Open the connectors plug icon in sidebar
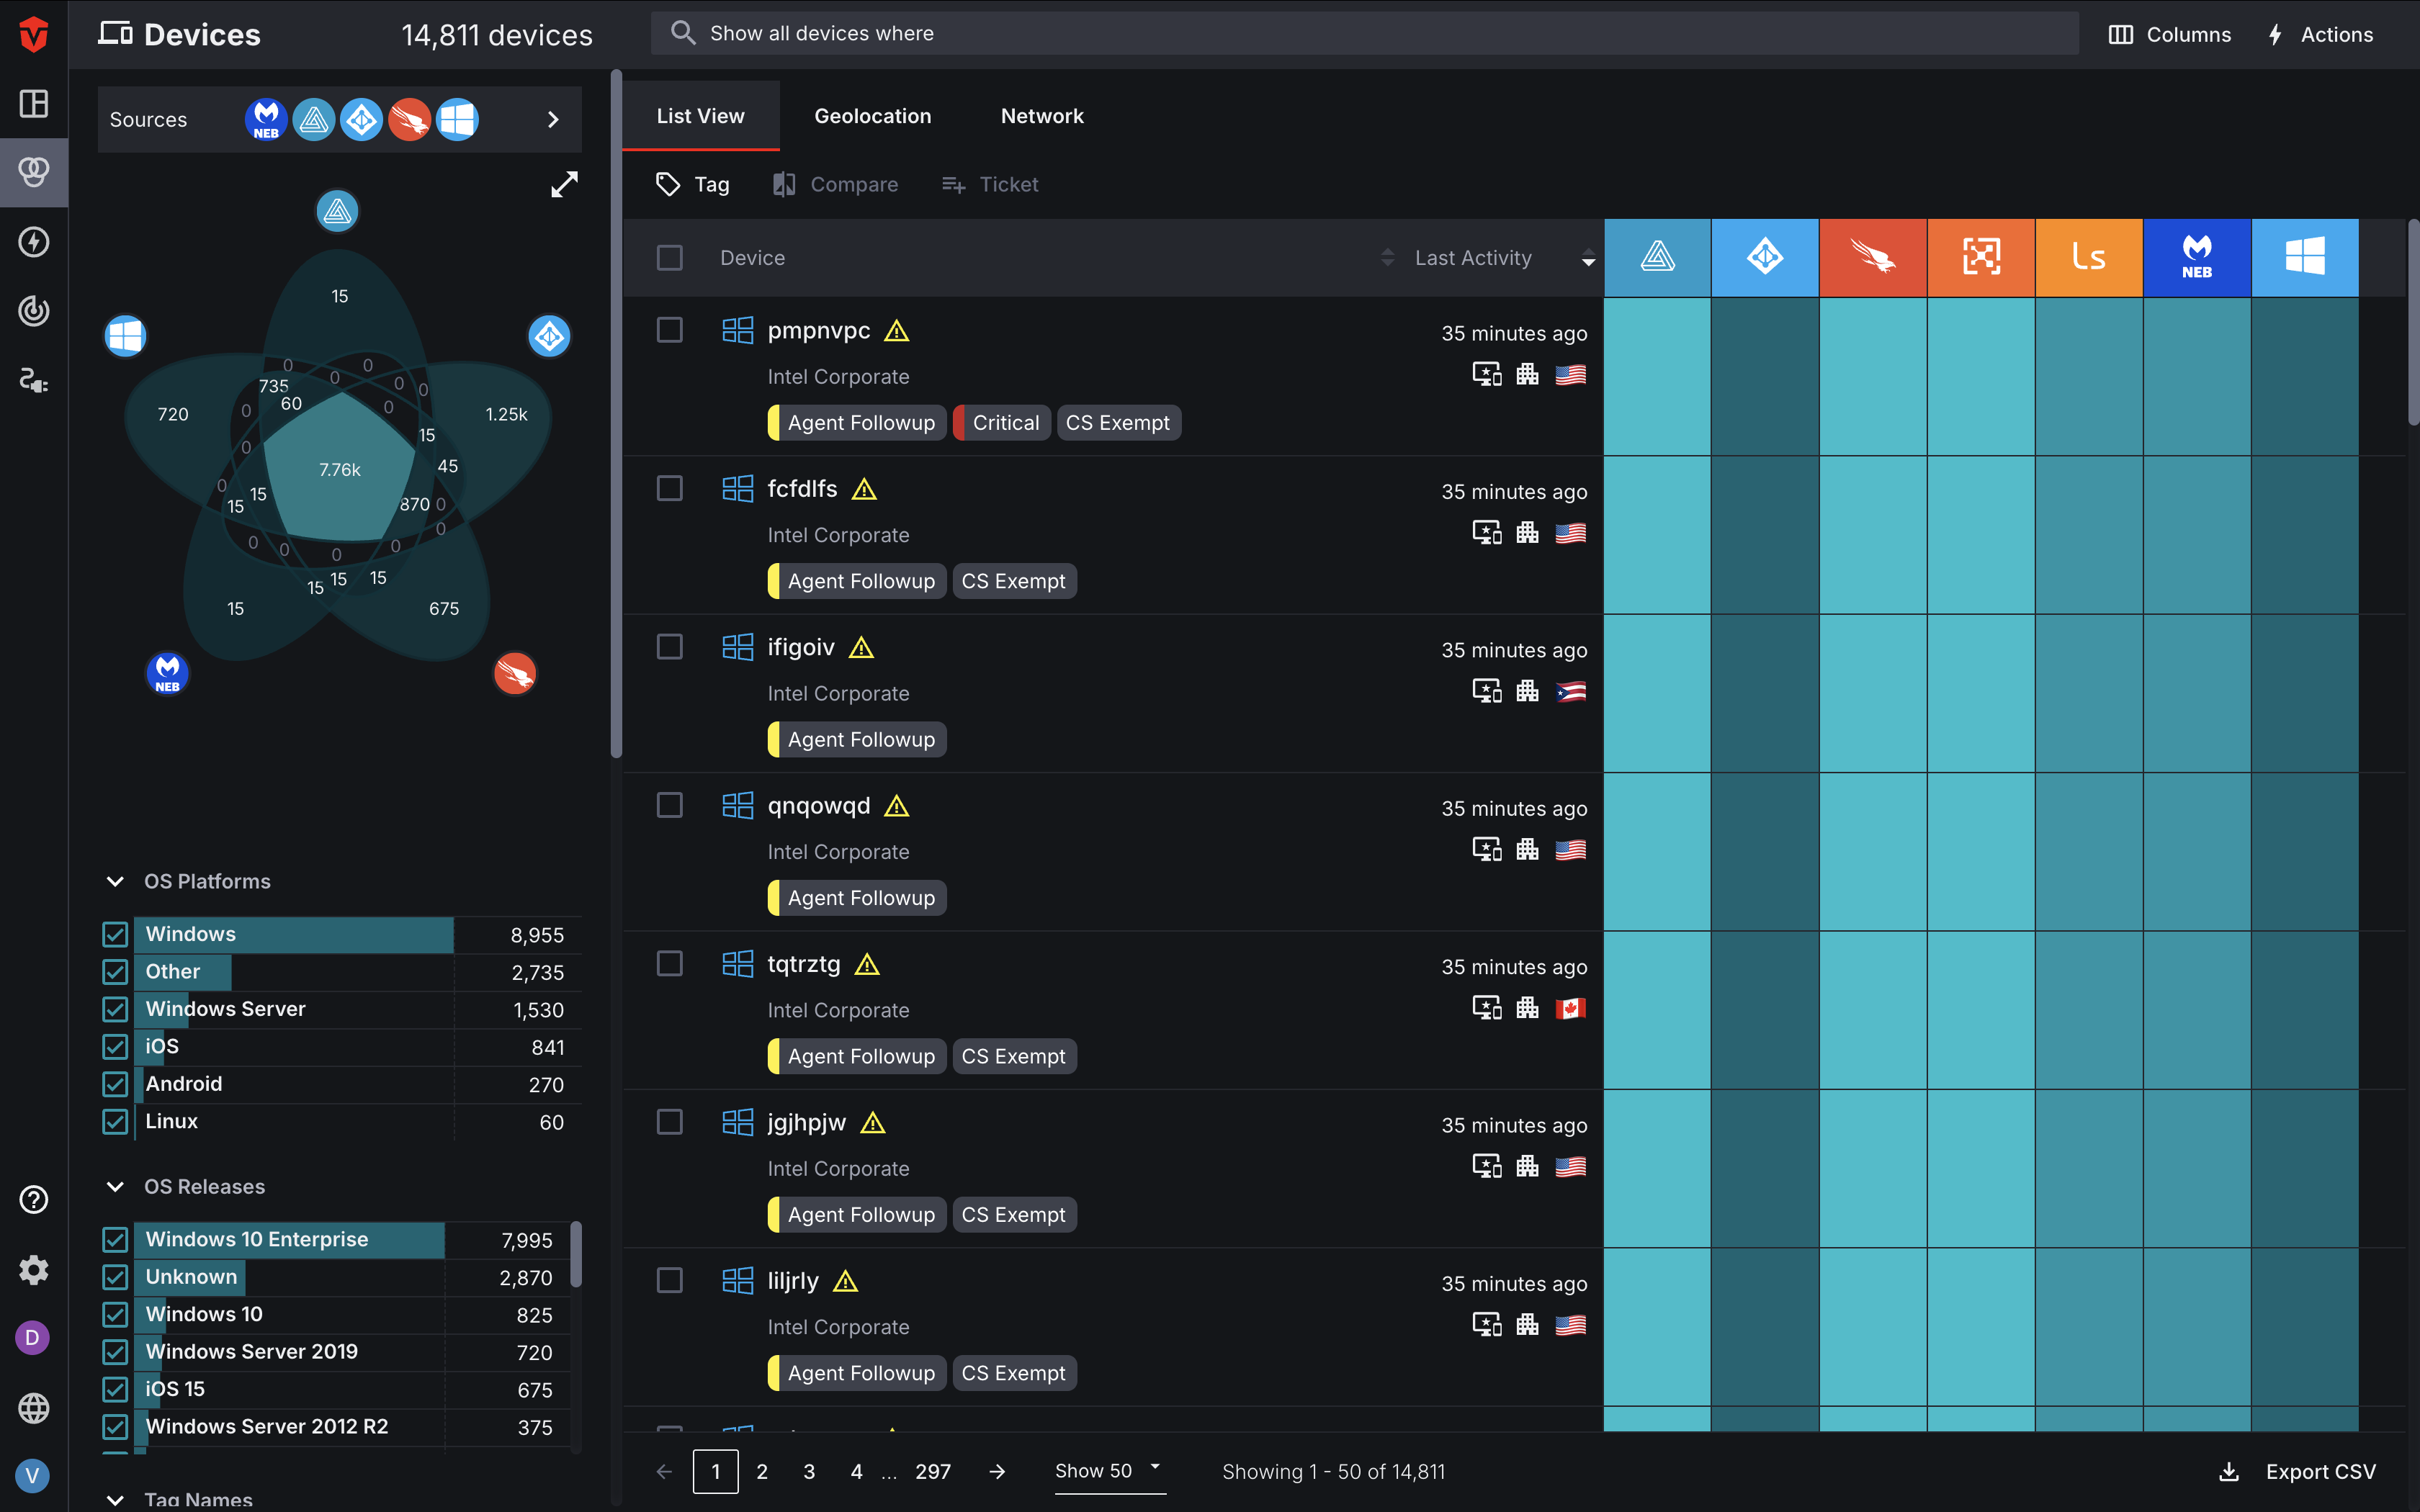This screenshot has height=1512, width=2420. click(x=34, y=380)
